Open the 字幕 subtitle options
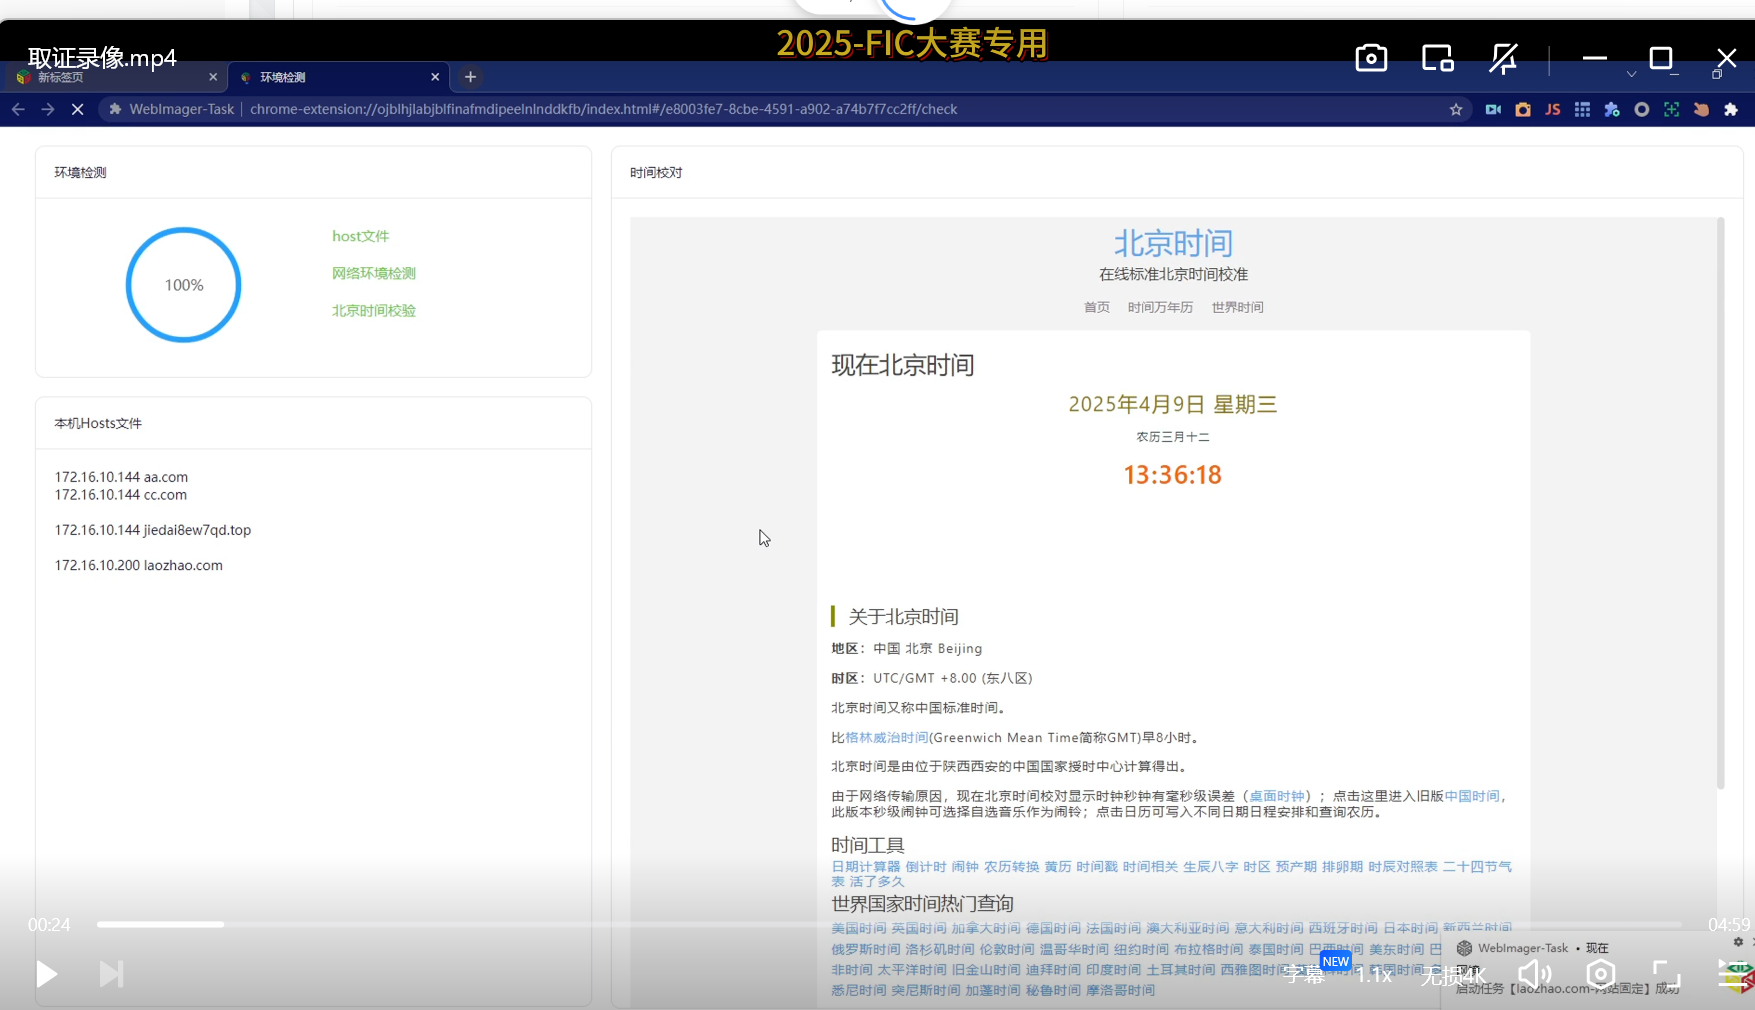The height and width of the screenshot is (1010, 1755). tap(1304, 975)
